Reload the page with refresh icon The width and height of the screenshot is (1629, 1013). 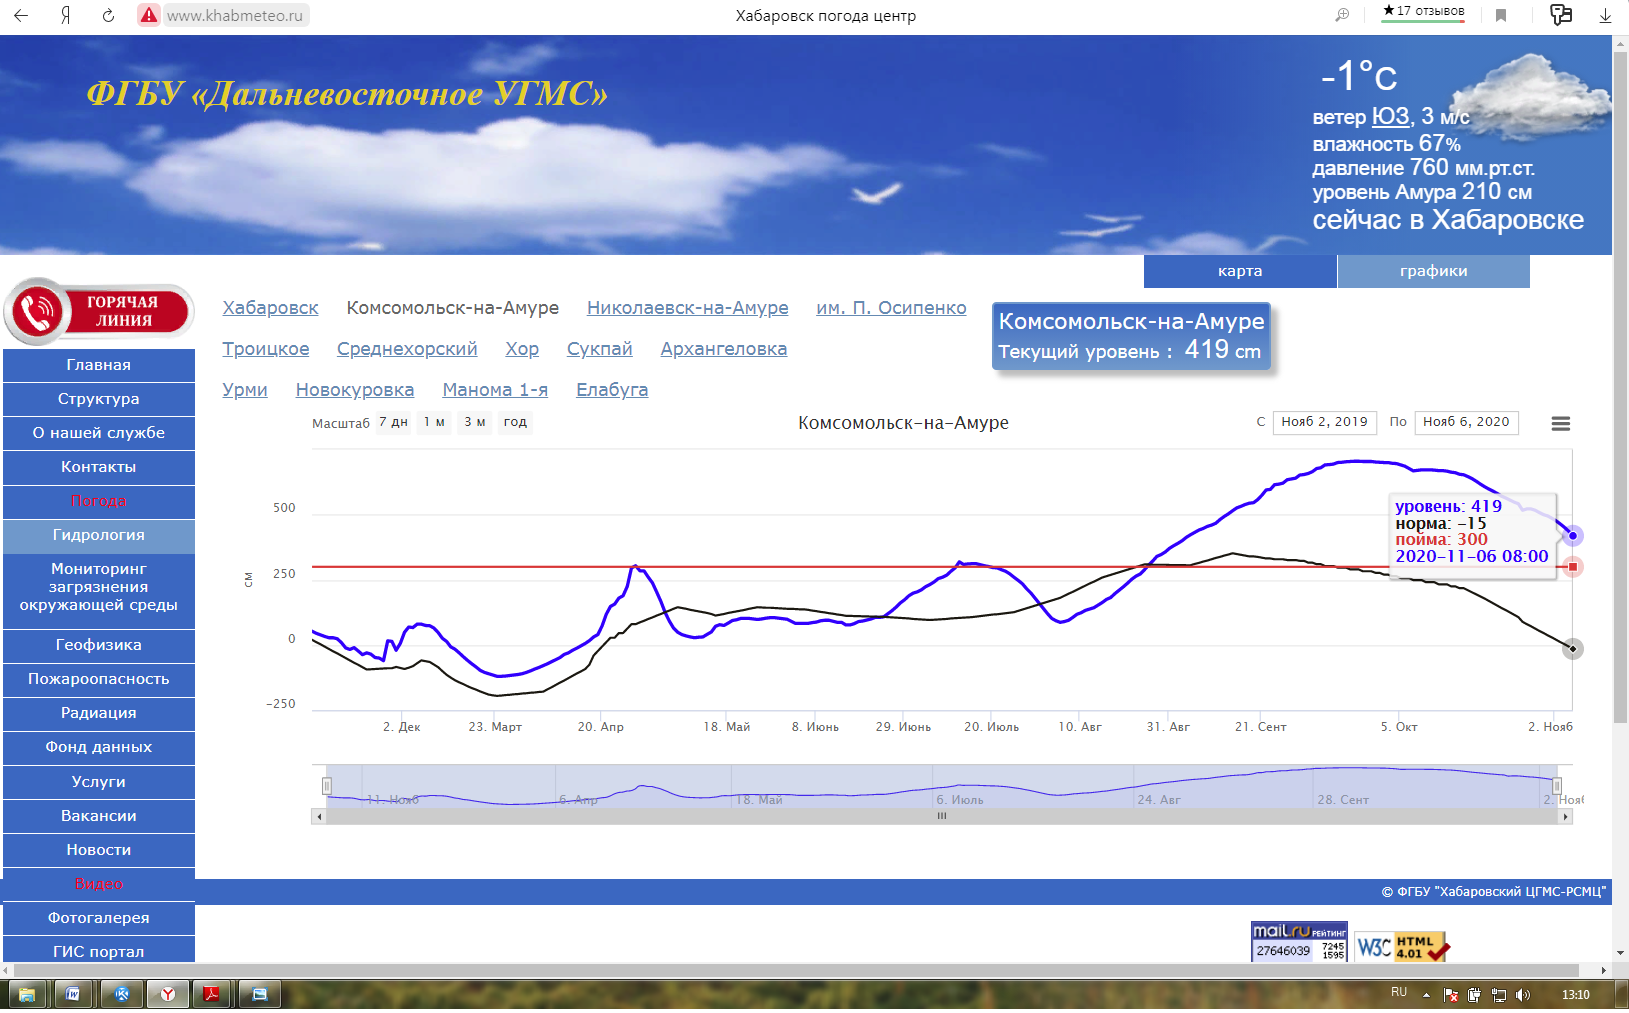[x=108, y=15]
